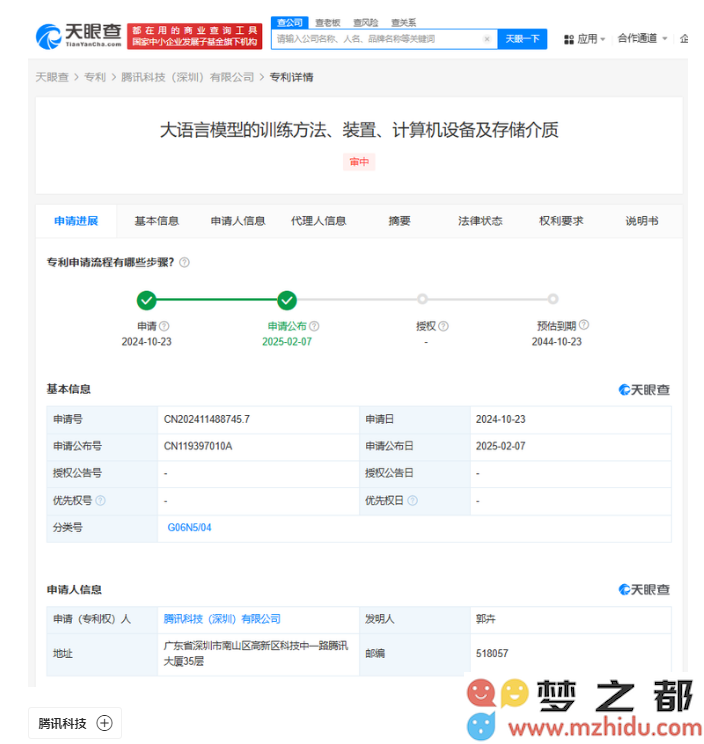This screenshot has height=744, width=704.
Task: Open the 应用 dropdown menu
Action: (585, 39)
